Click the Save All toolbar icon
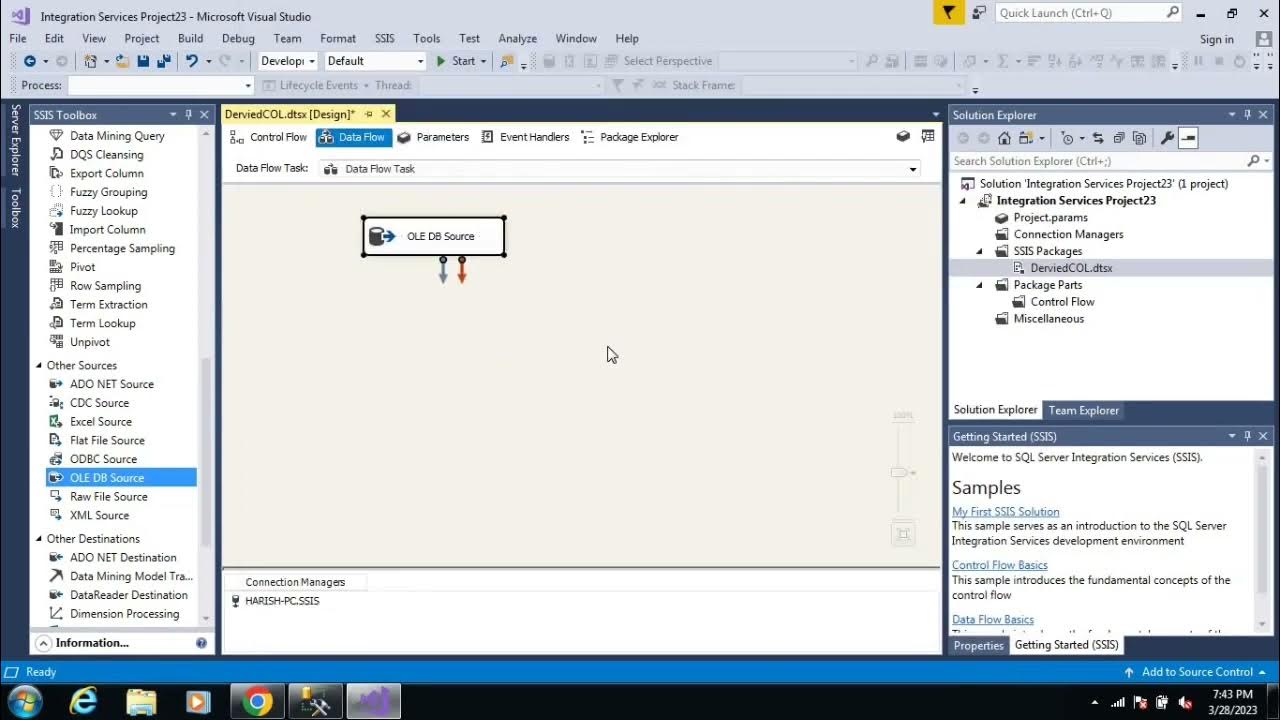The height and width of the screenshot is (720, 1280). coord(162,61)
